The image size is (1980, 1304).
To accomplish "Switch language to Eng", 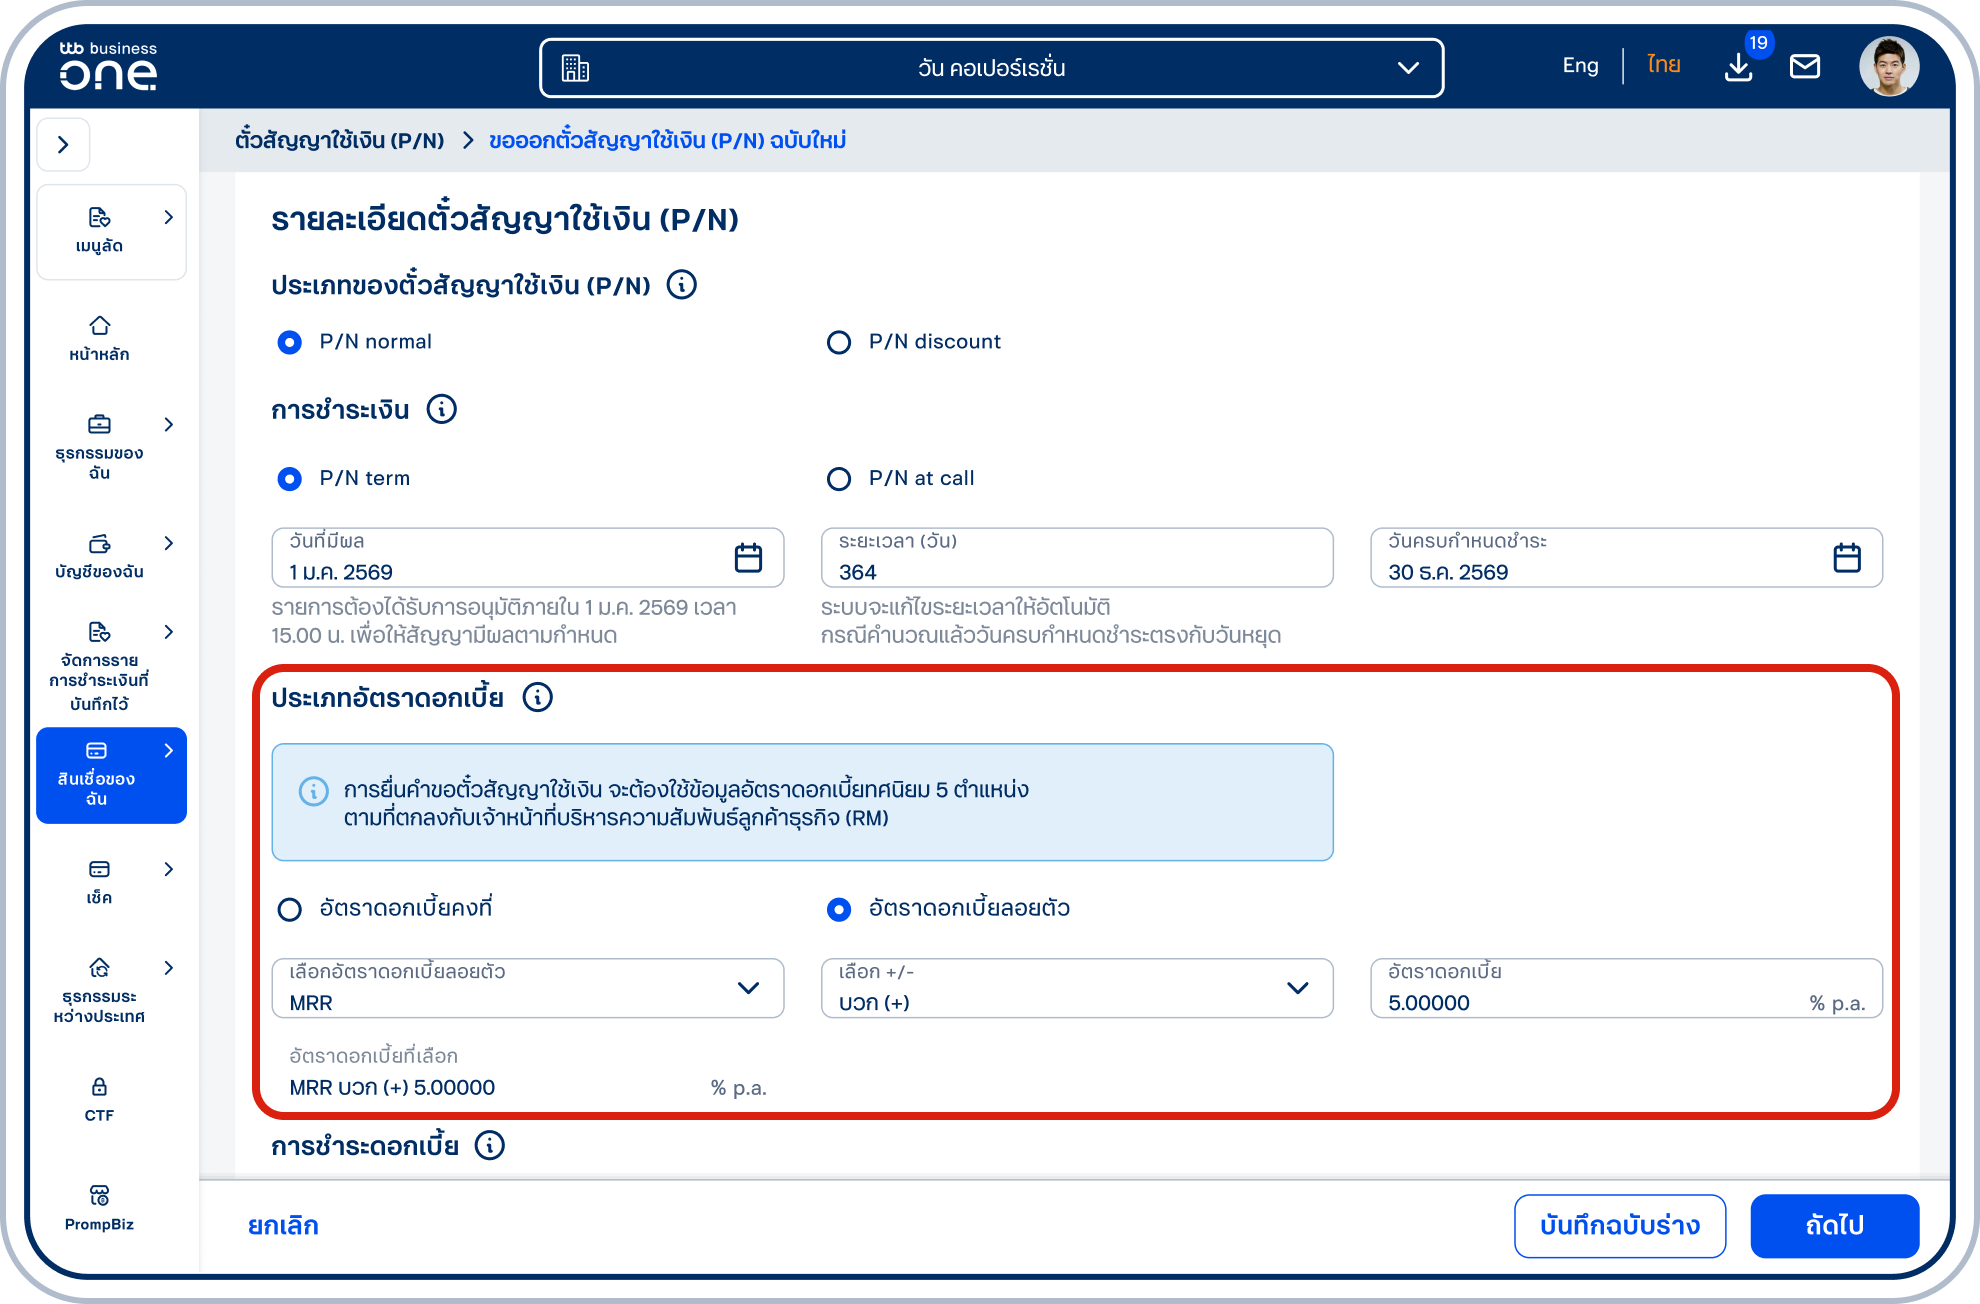I will point(1580,66).
